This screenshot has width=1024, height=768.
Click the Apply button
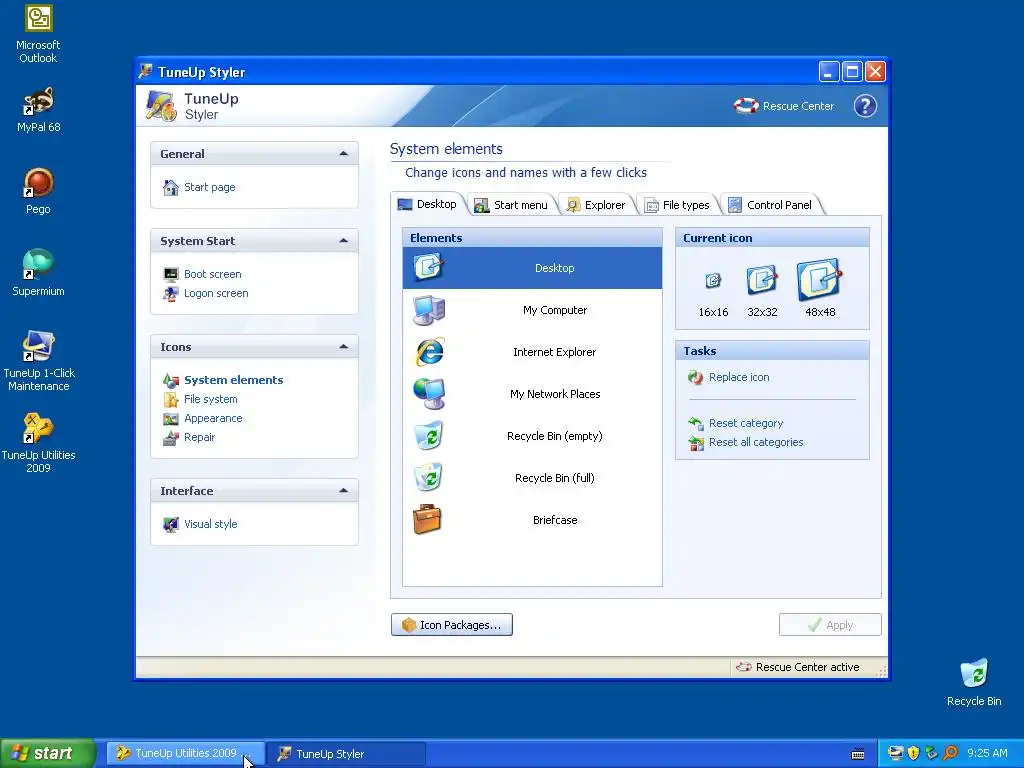tap(830, 625)
